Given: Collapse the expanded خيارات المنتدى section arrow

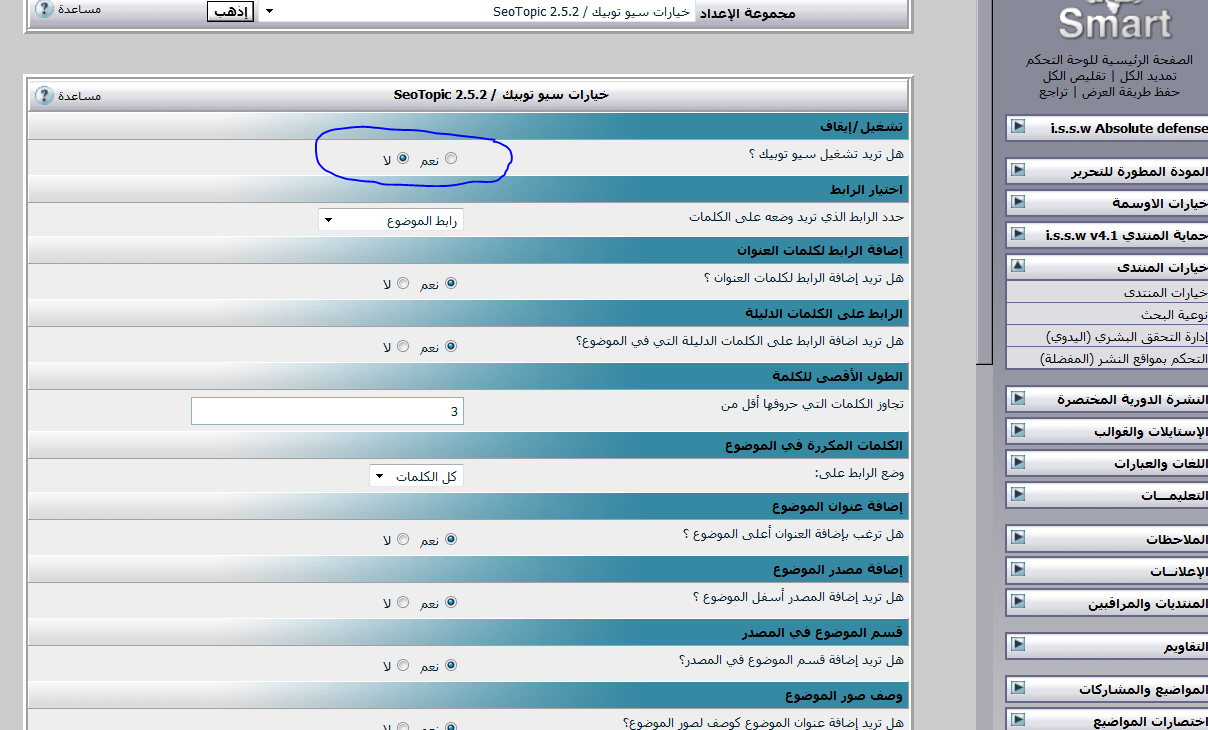Looking at the screenshot, I should (1018, 267).
